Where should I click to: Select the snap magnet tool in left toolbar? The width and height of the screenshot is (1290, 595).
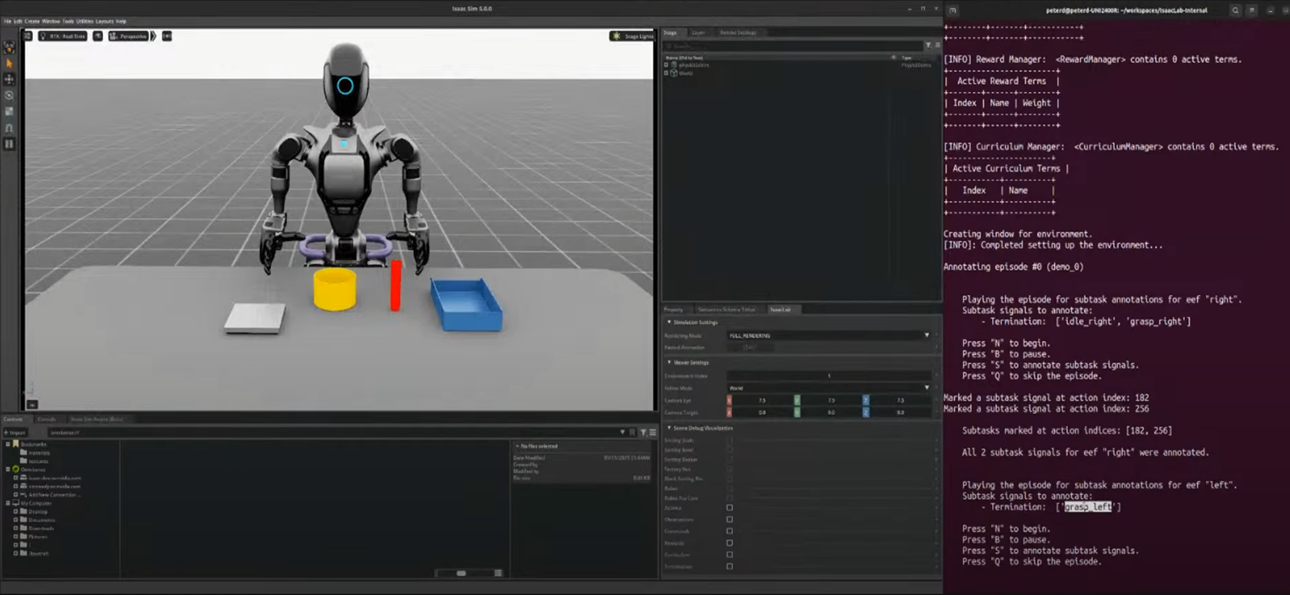pos(10,128)
